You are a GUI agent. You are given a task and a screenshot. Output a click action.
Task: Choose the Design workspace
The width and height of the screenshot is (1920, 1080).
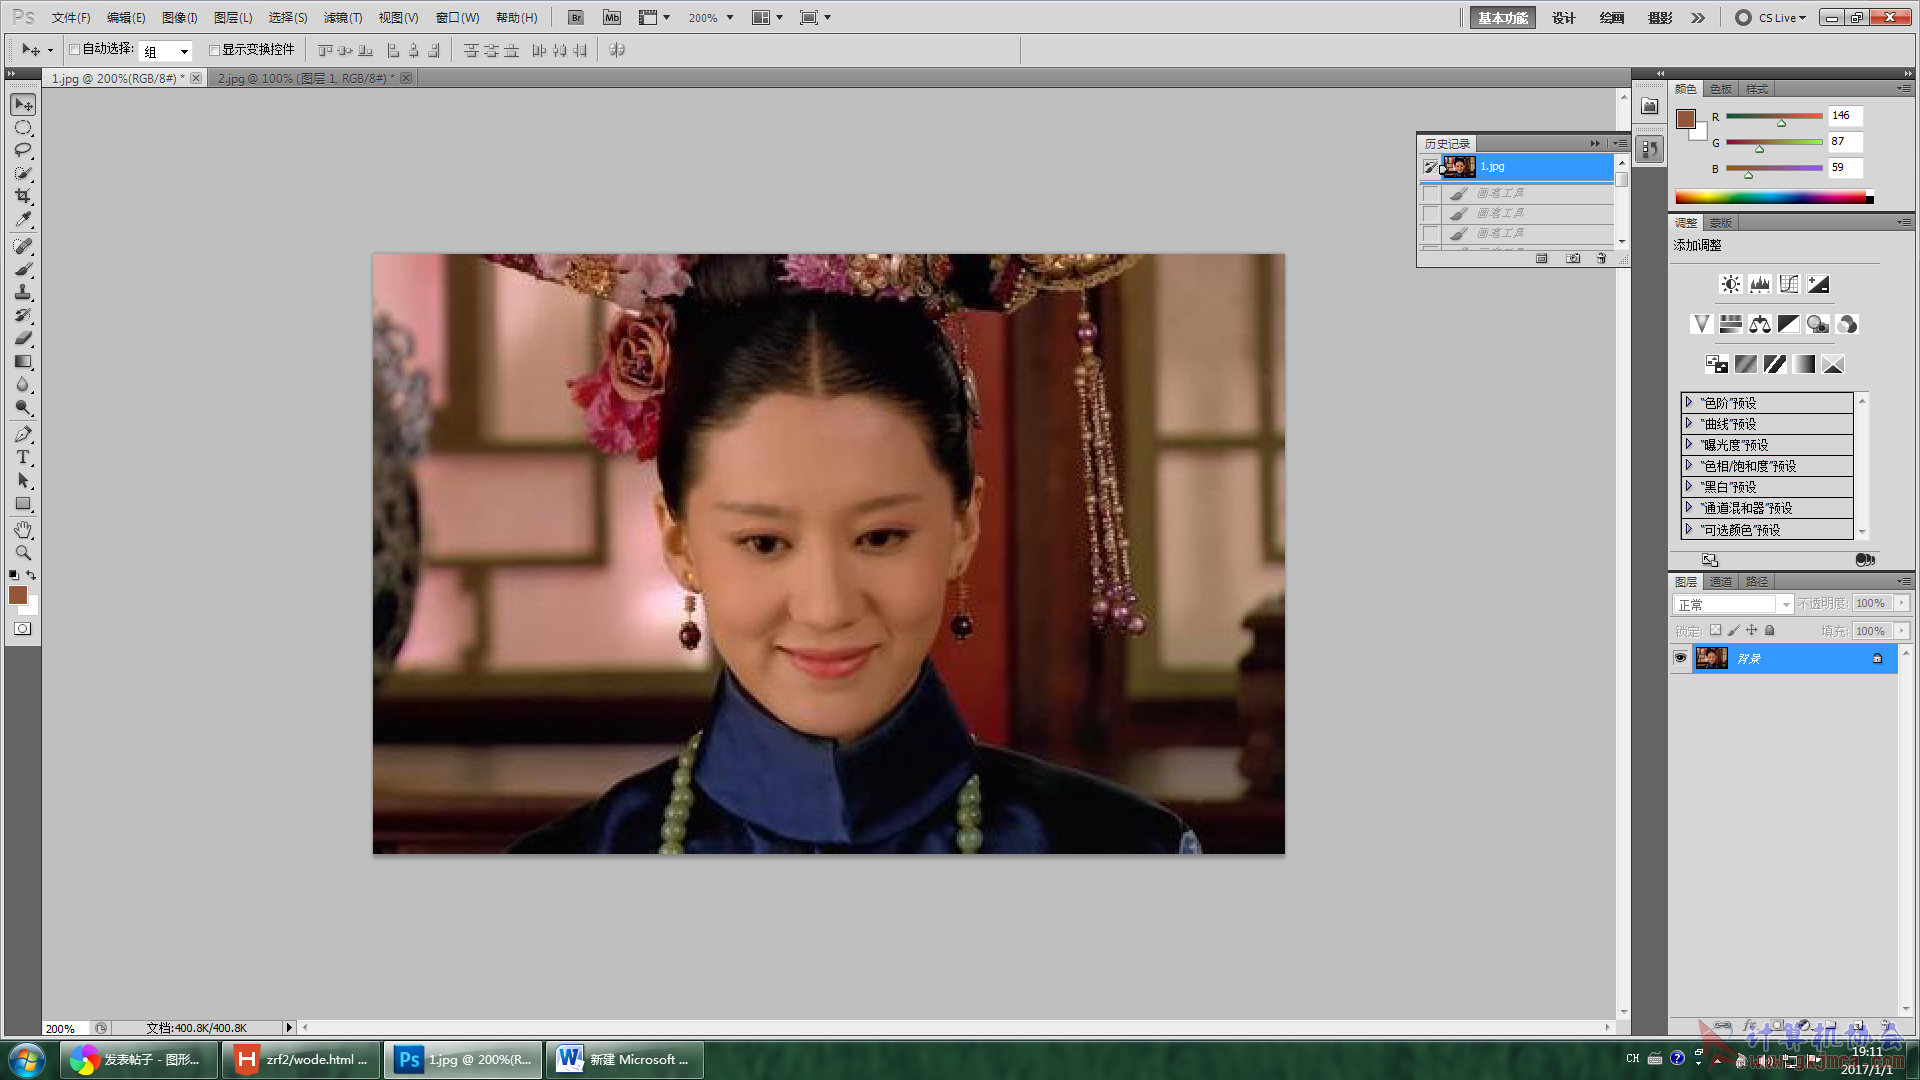[1563, 18]
